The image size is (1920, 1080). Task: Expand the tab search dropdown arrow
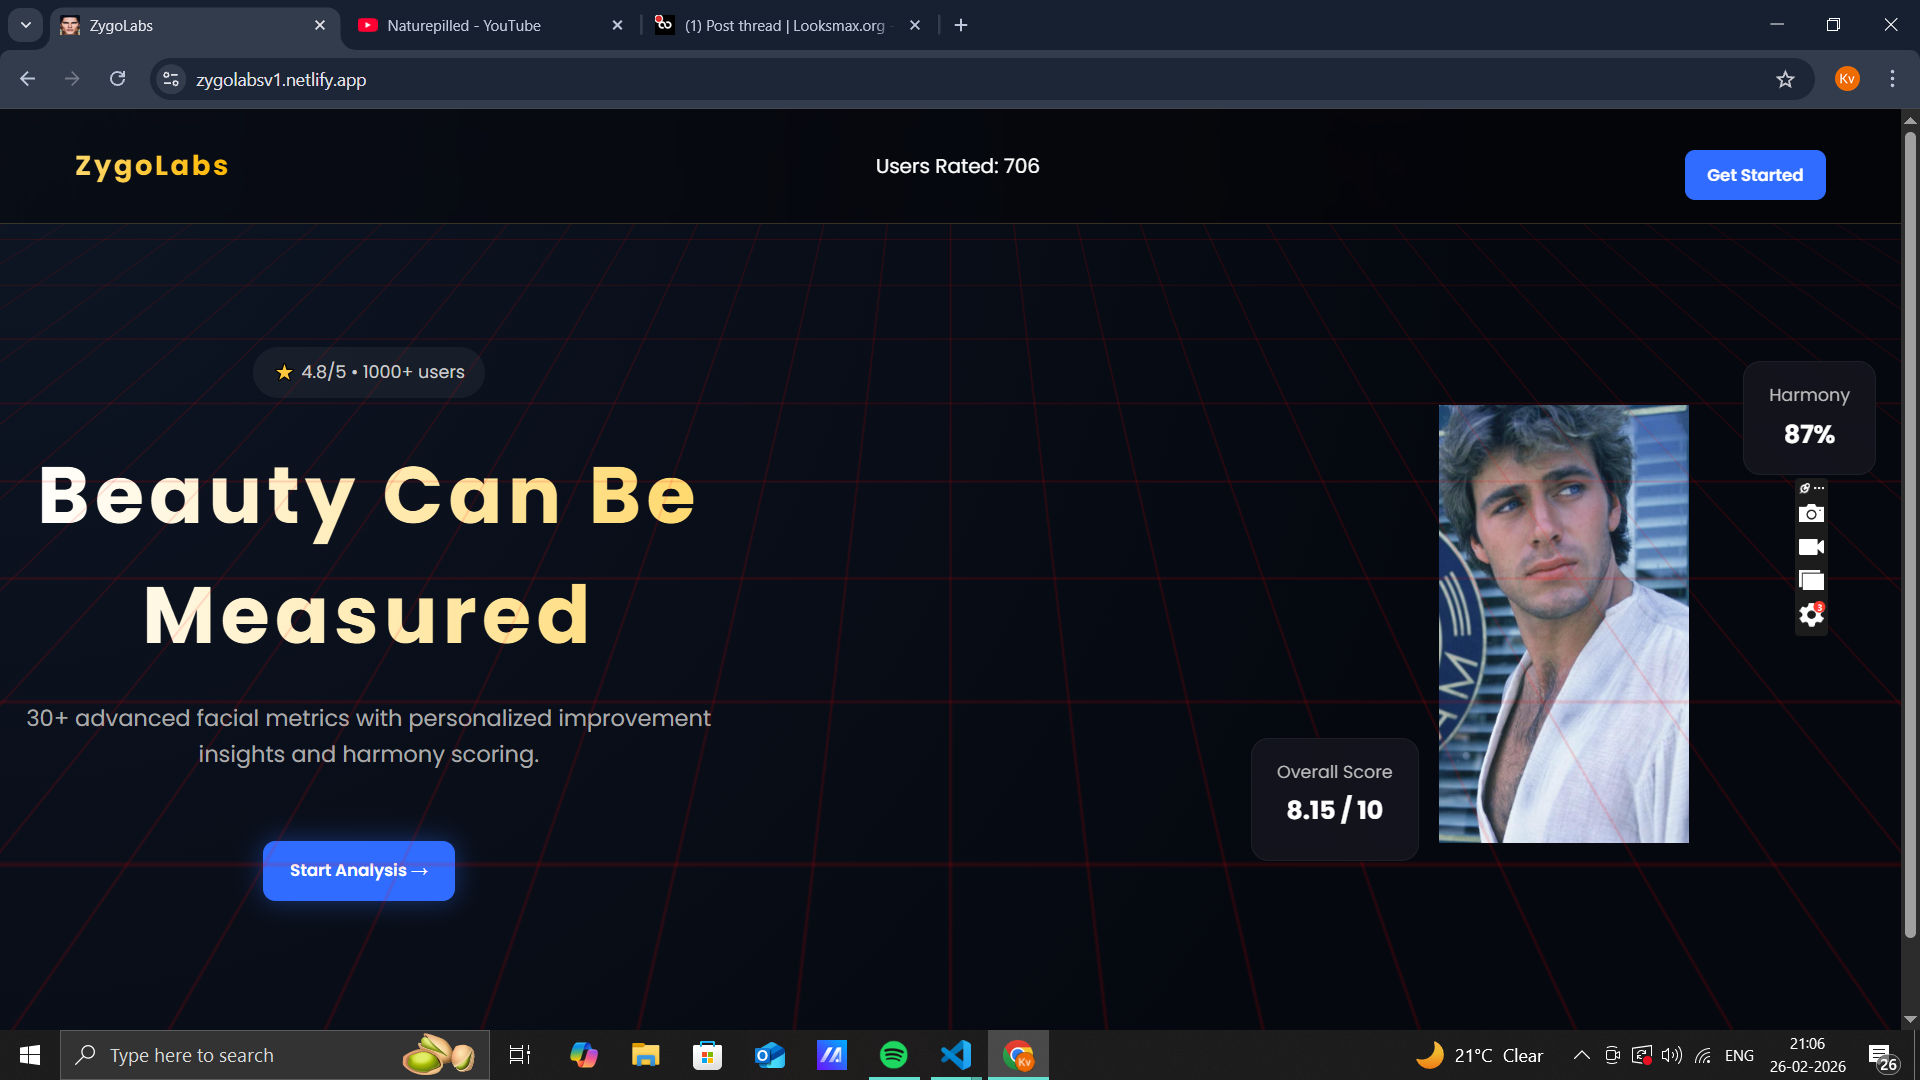[x=26, y=25]
